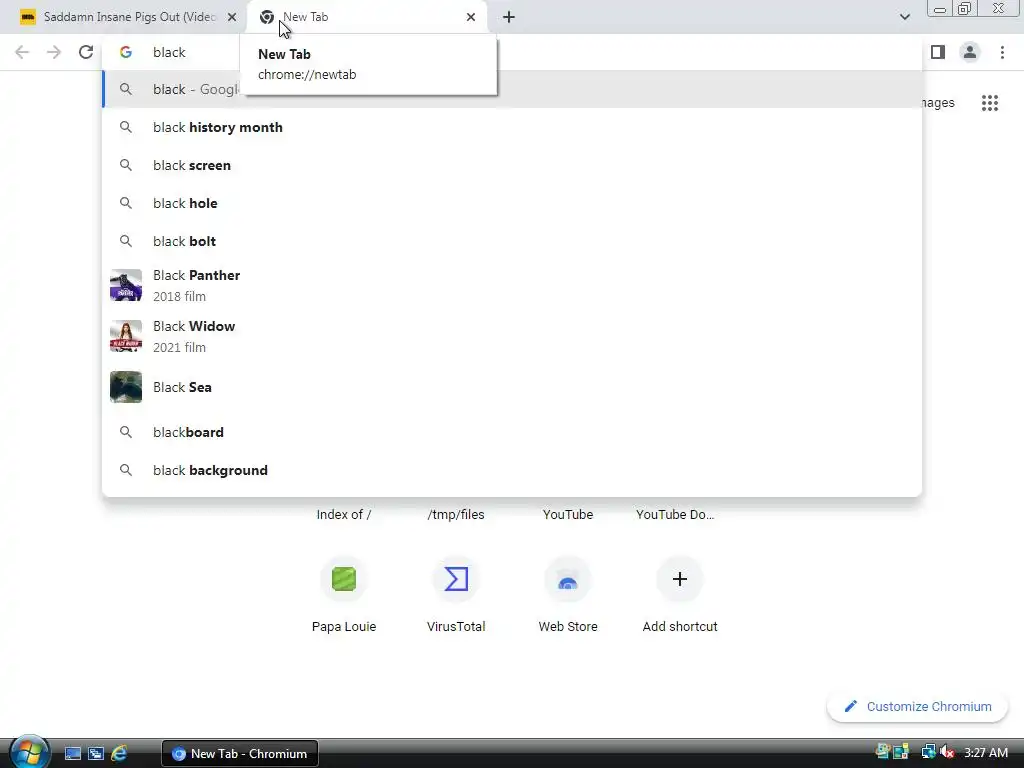
Task: Click Switch between windows quick launch icon
Action: point(96,754)
